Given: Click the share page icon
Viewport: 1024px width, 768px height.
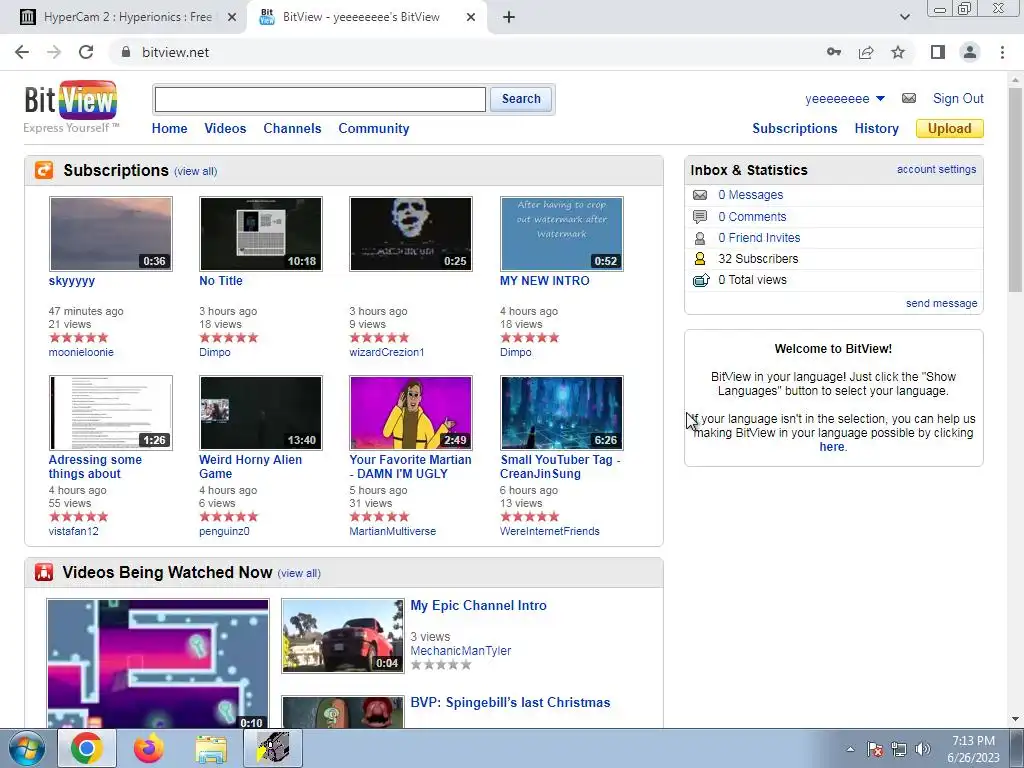Looking at the screenshot, I should [x=866, y=52].
